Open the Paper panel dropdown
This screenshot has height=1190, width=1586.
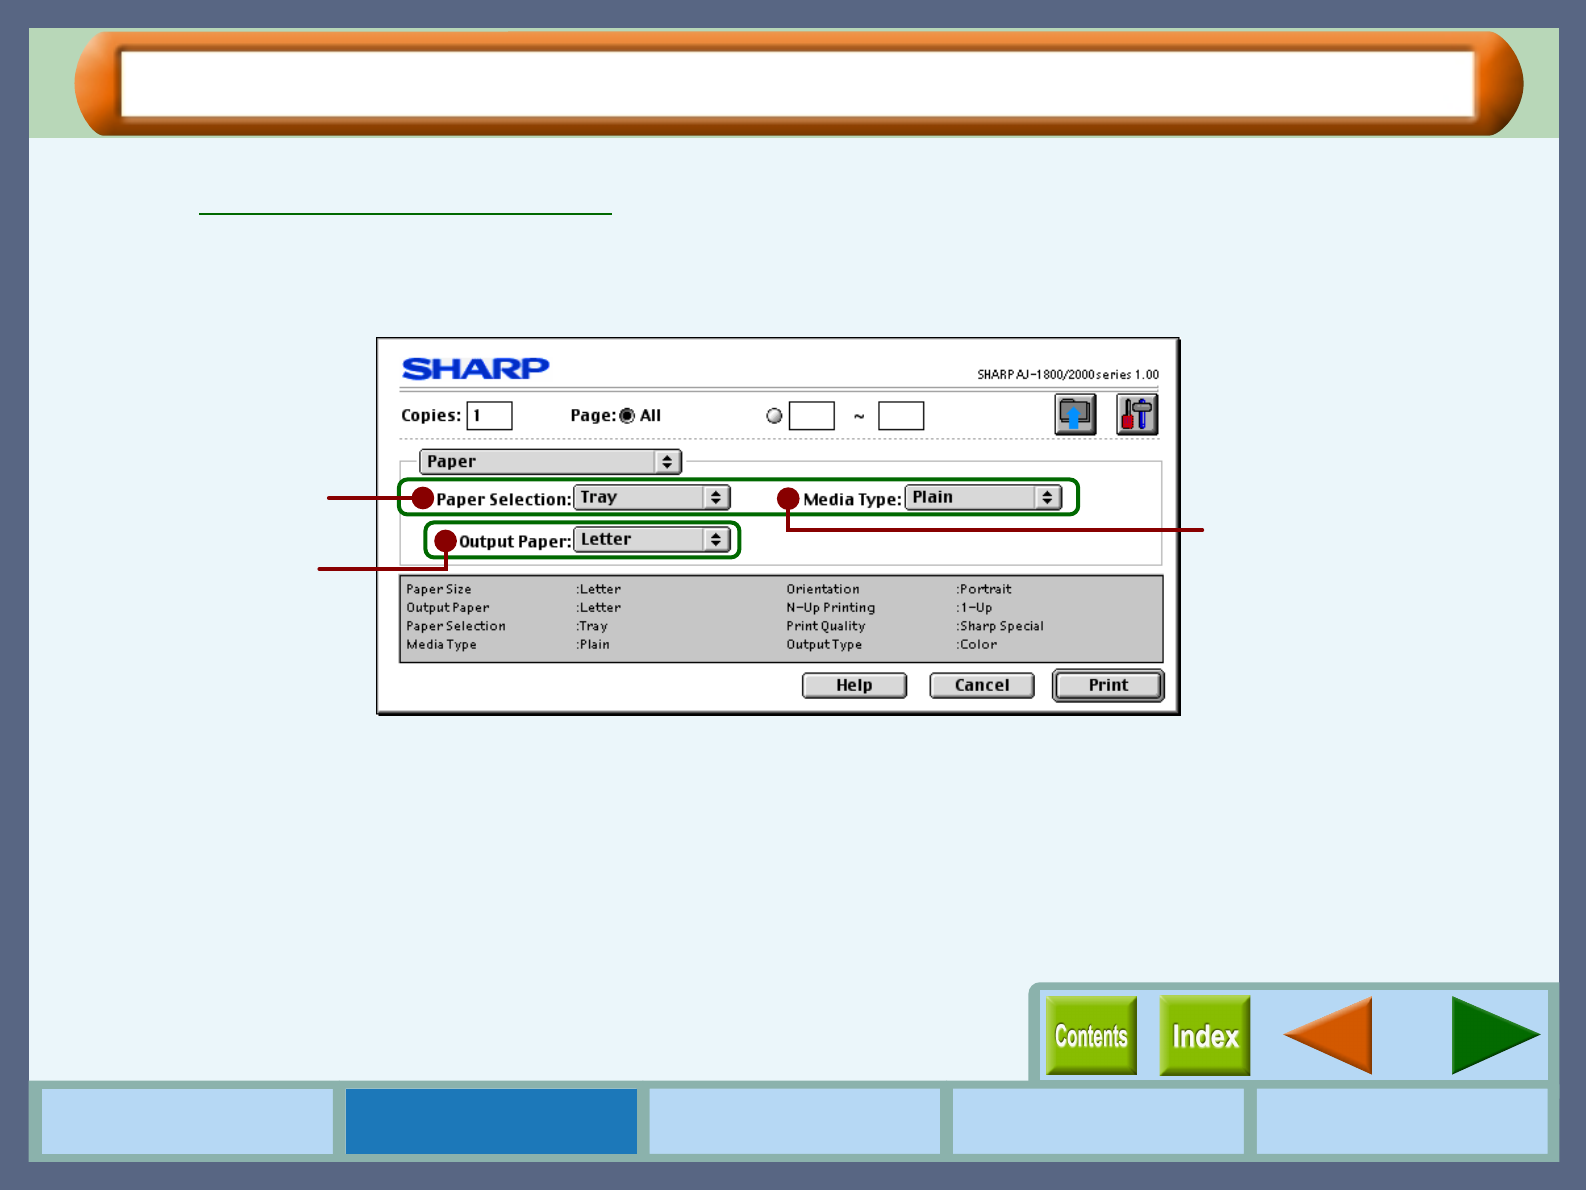point(550,461)
